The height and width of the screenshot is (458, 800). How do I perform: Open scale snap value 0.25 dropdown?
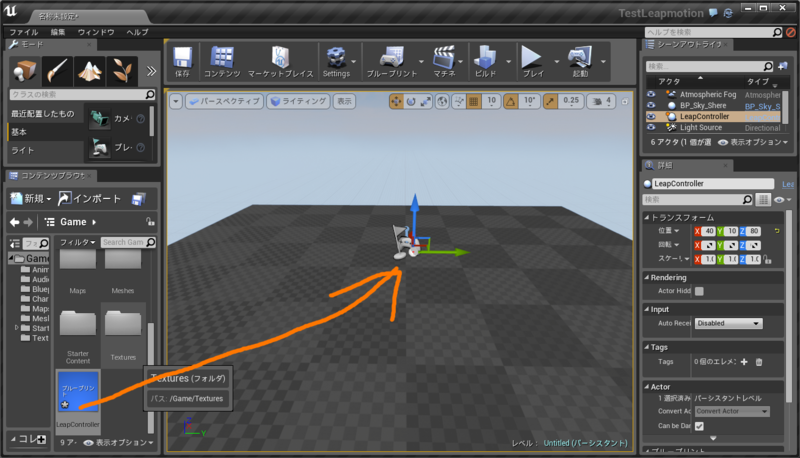(571, 101)
